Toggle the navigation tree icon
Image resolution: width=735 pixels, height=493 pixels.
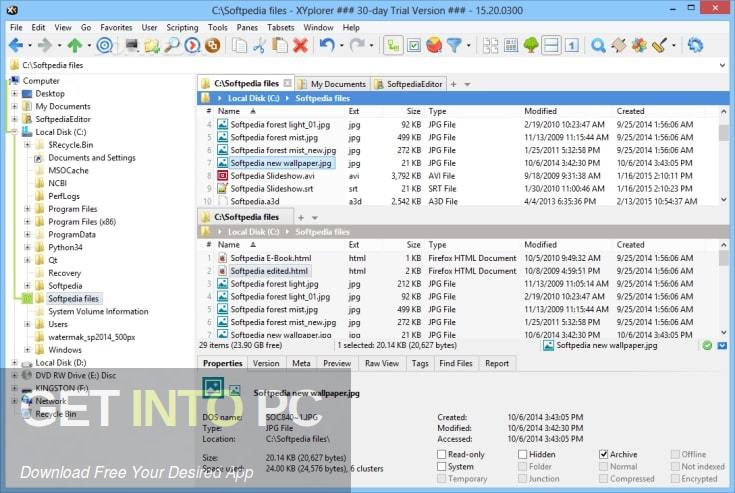coord(531,45)
